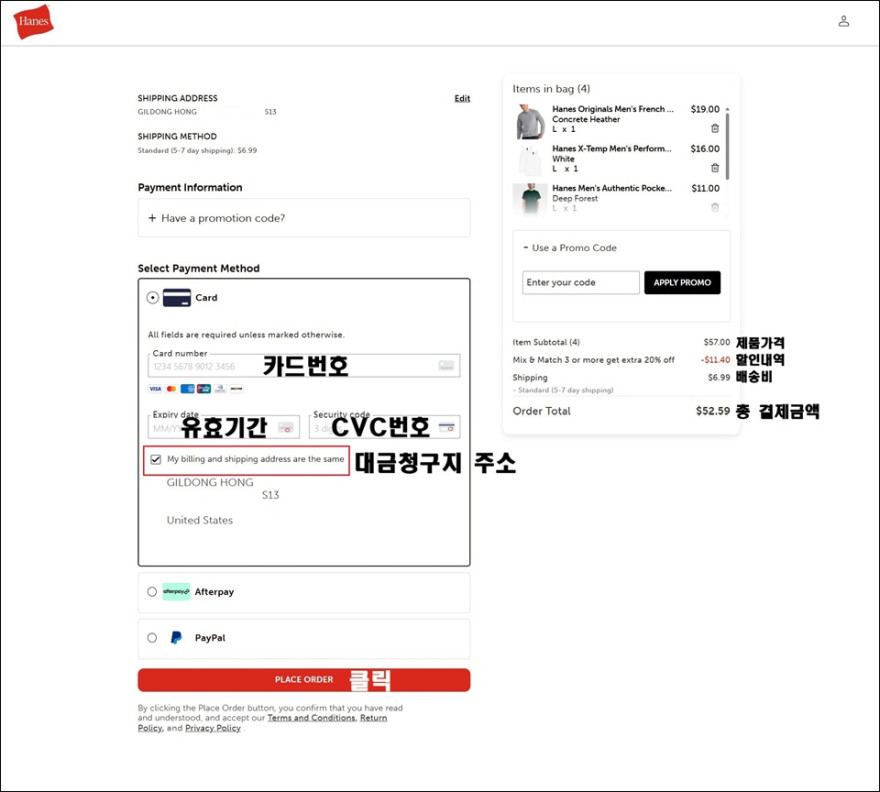Screen dimensions: 880x792
Task: Click the Hanes Men's Authentic Pocke product name
Action: coord(612,188)
